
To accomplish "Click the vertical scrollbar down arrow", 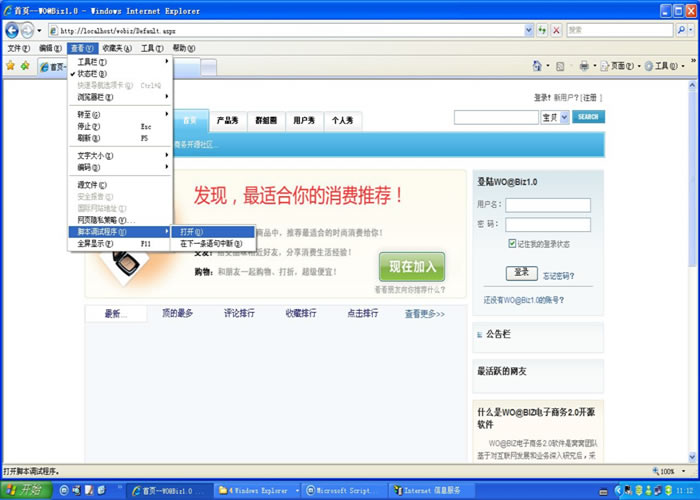I will coord(692,457).
